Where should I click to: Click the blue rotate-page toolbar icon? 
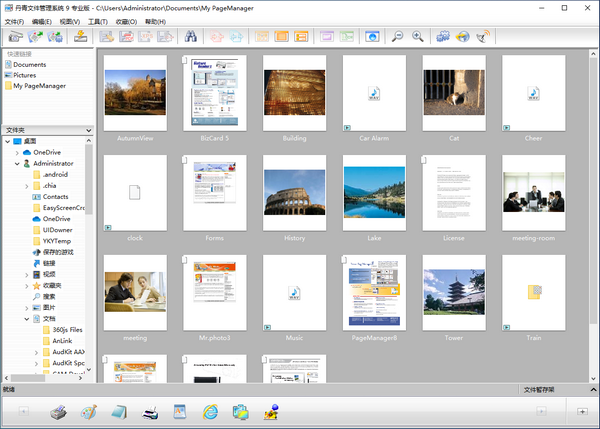(236, 37)
